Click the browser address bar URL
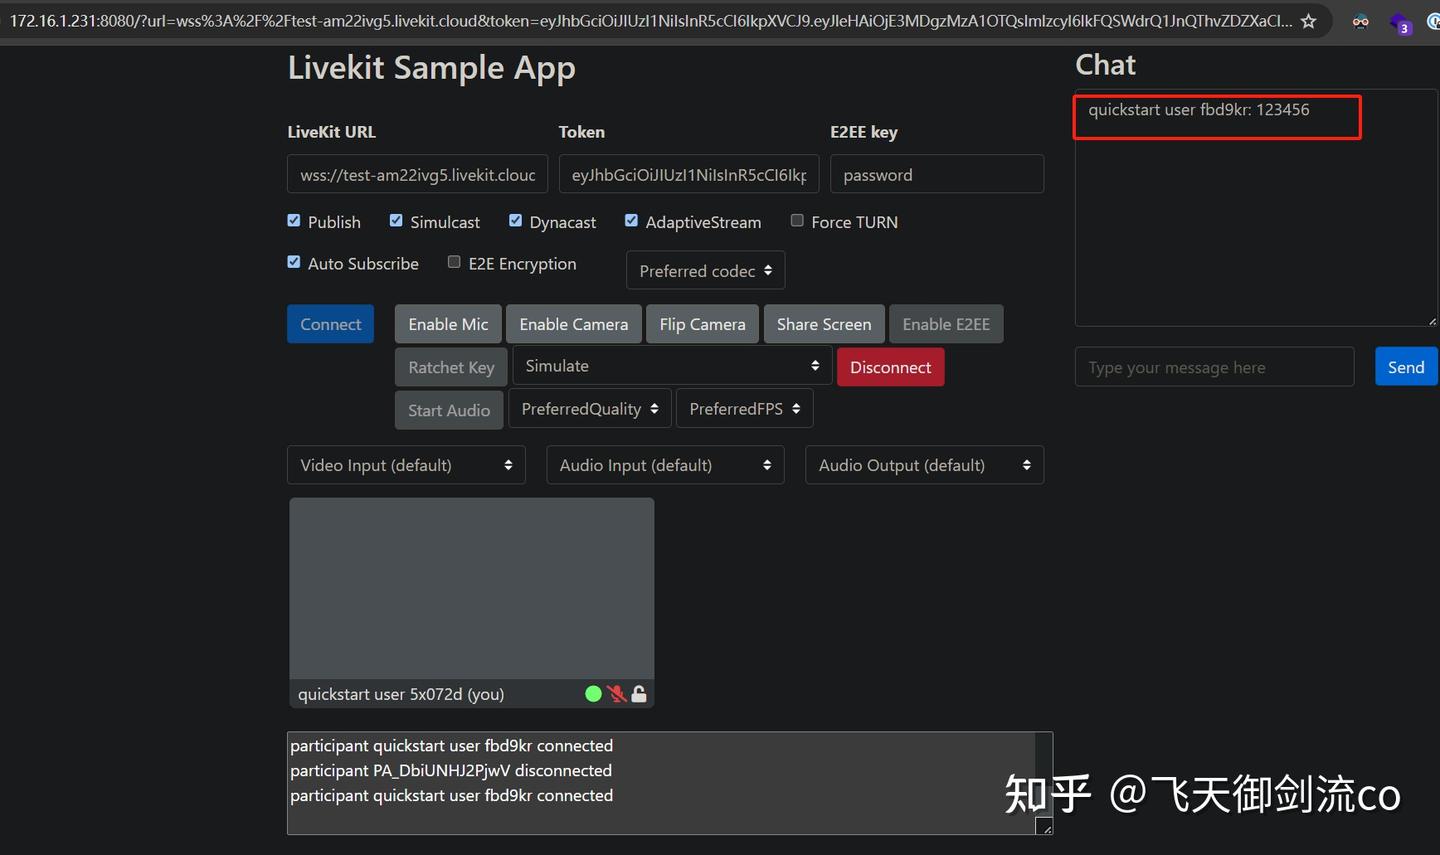The image size is (1440, 855). point(650,21)
